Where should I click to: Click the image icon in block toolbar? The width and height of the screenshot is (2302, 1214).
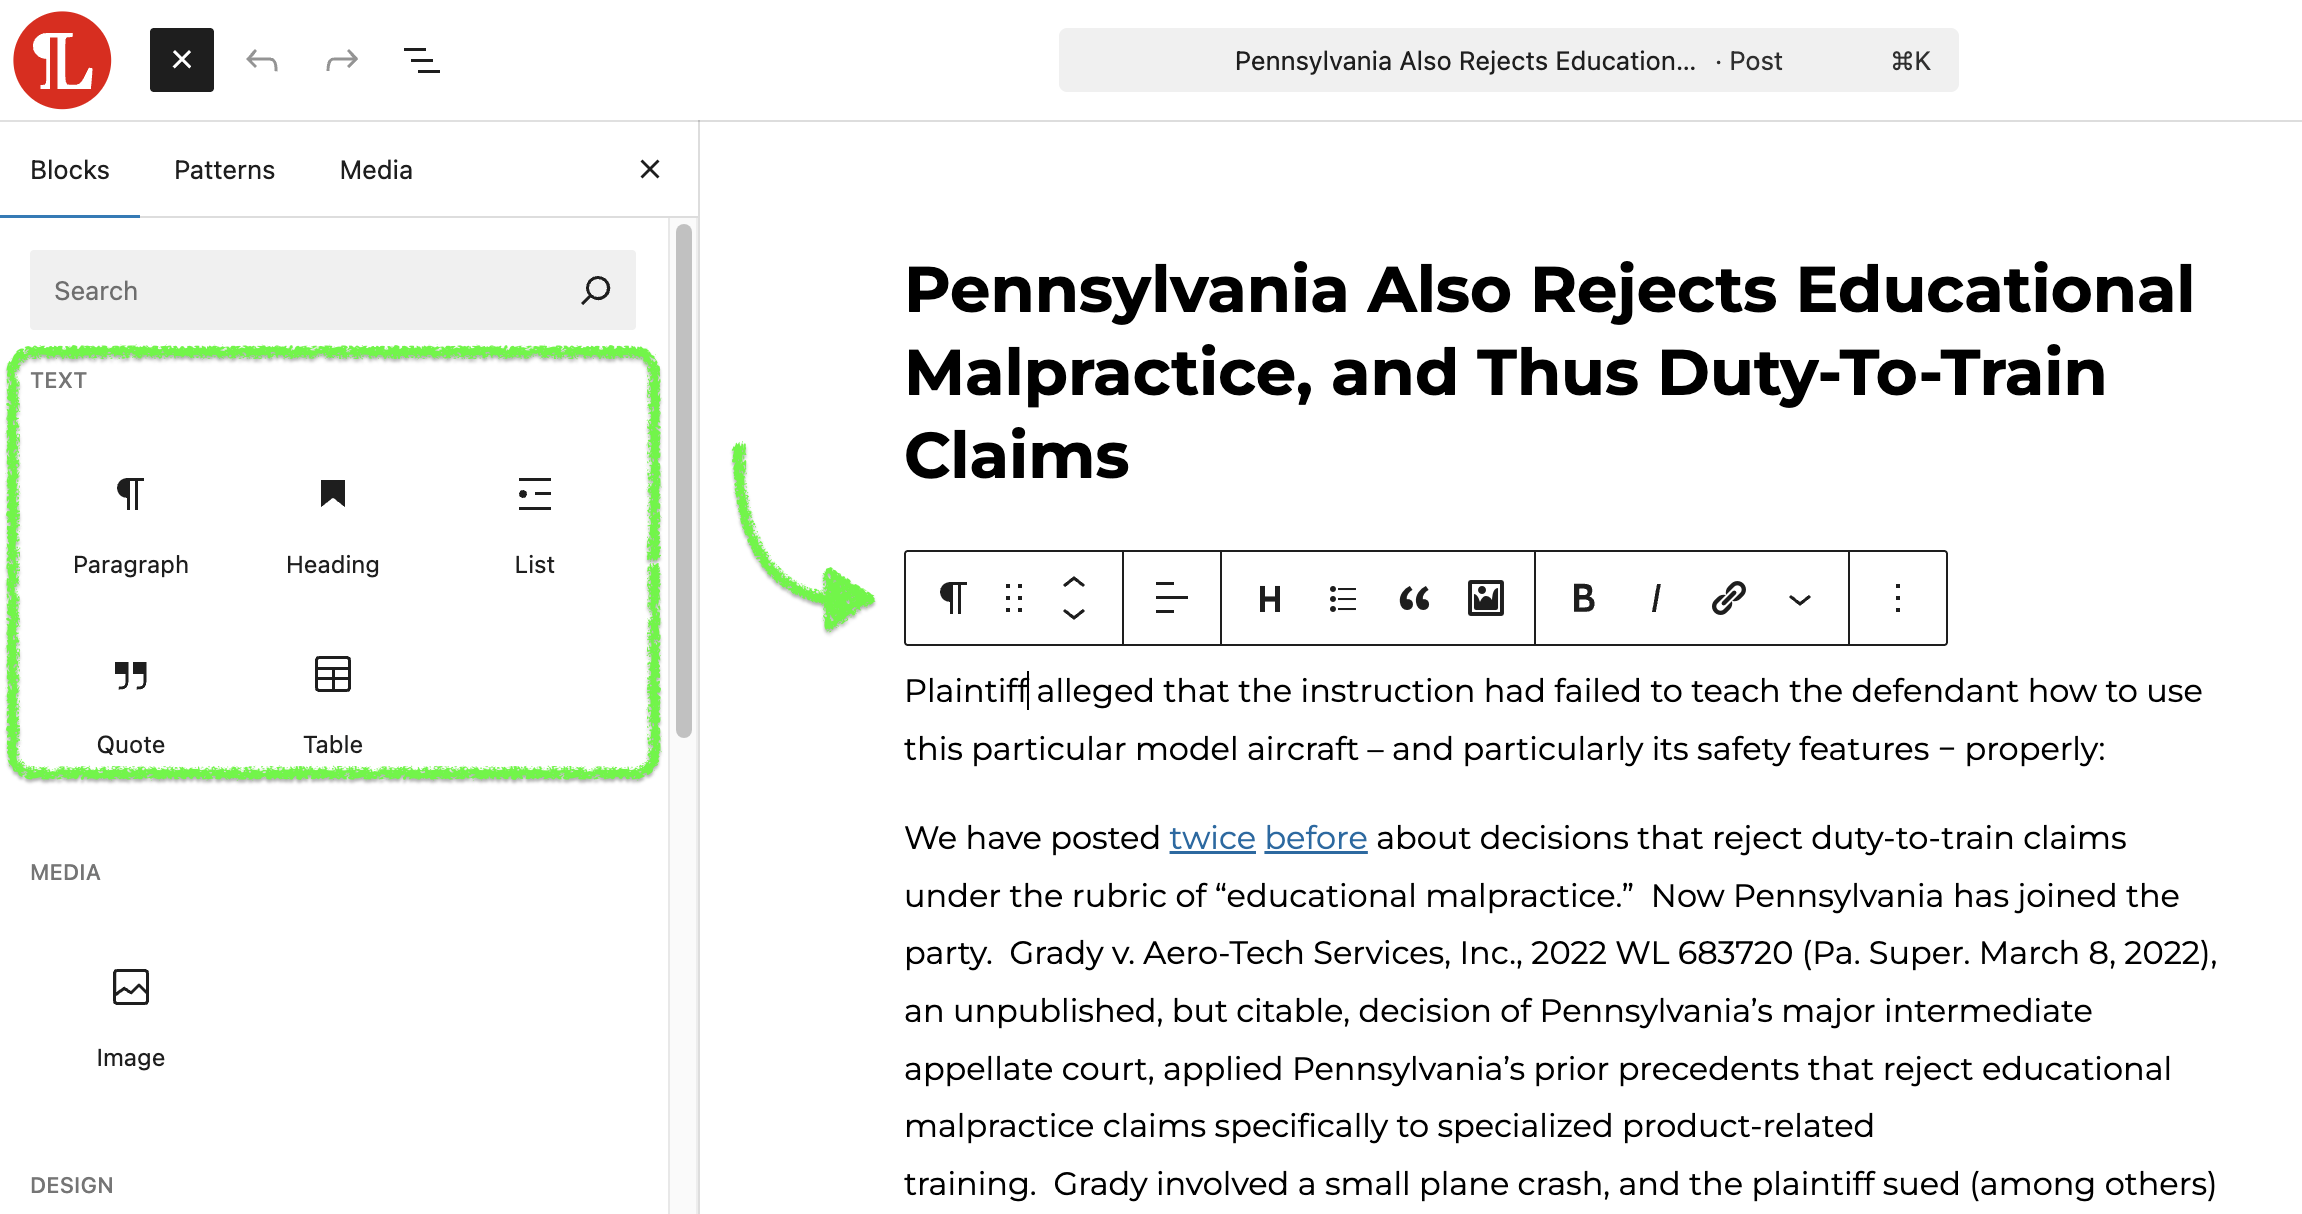pos(1486,598)
